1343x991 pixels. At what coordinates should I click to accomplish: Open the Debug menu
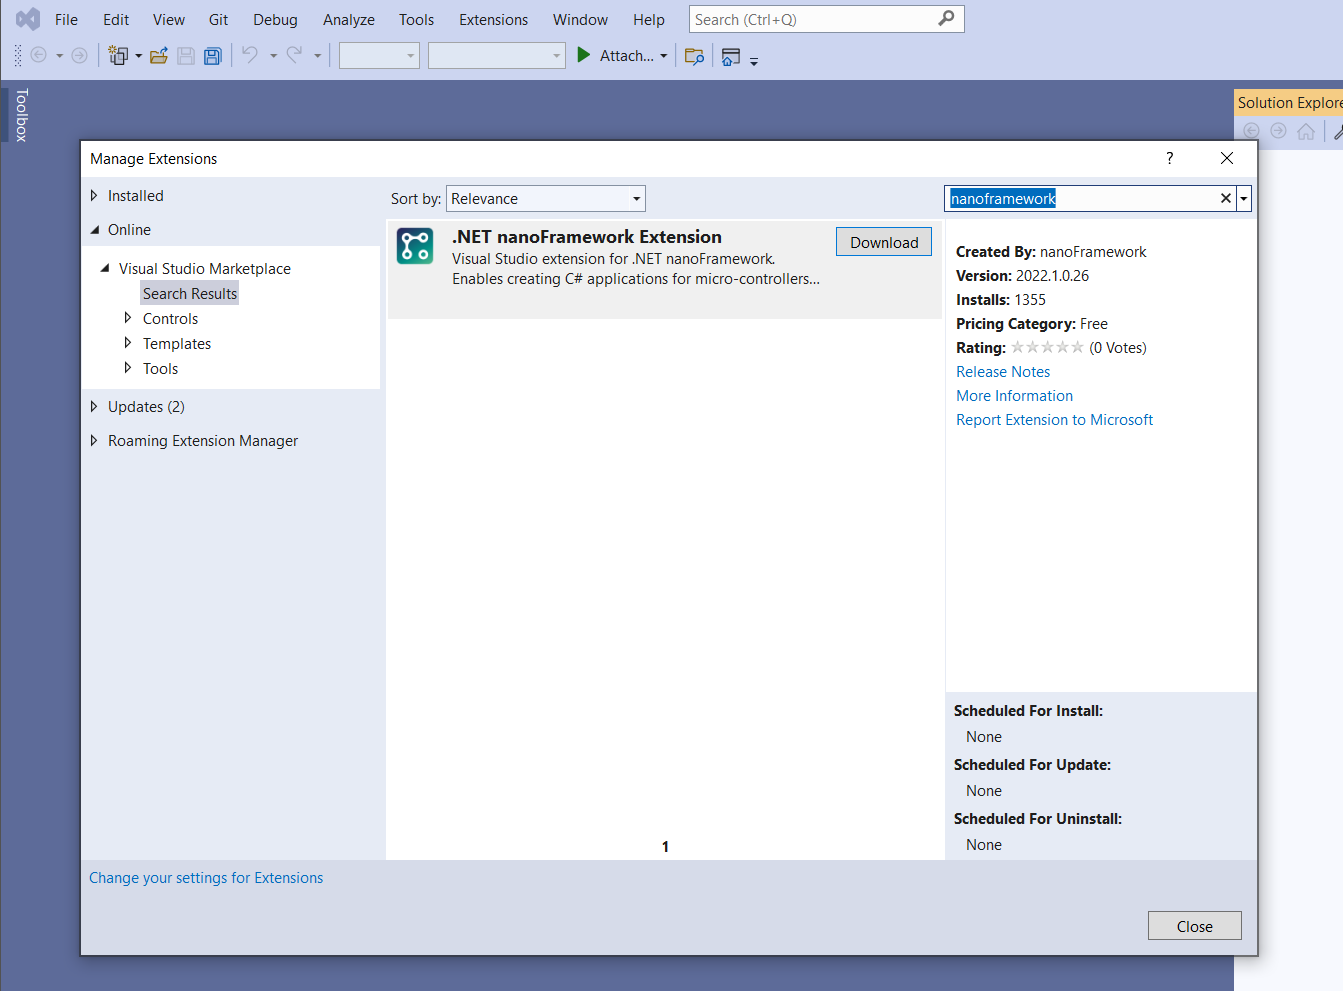click(x=275, y=19)
